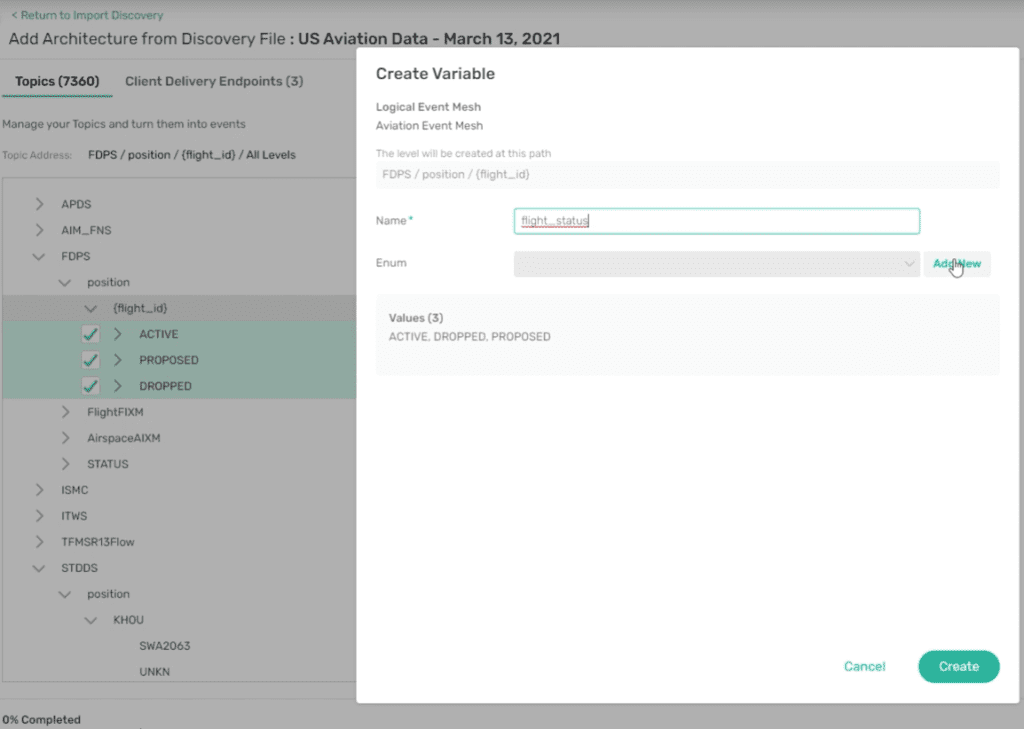1024x729 pixels.
Task: Uncheck the DROPPED topic checkbox
Action: click(91, 385)
